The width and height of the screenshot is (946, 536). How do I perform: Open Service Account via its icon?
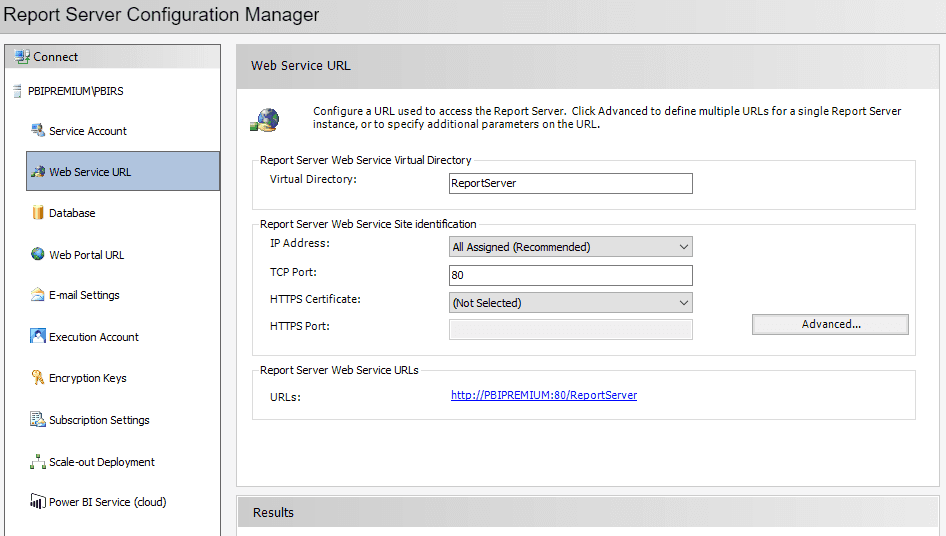pos(37,130)
